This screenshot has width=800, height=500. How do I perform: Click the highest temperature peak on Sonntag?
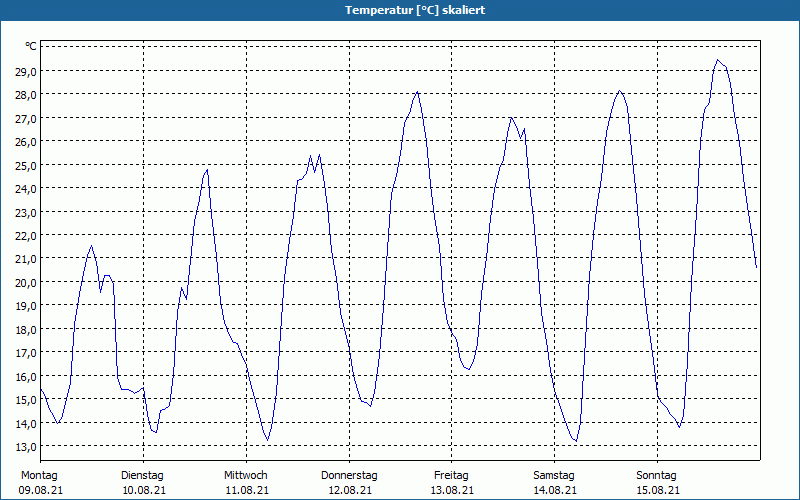pos(718,60)
